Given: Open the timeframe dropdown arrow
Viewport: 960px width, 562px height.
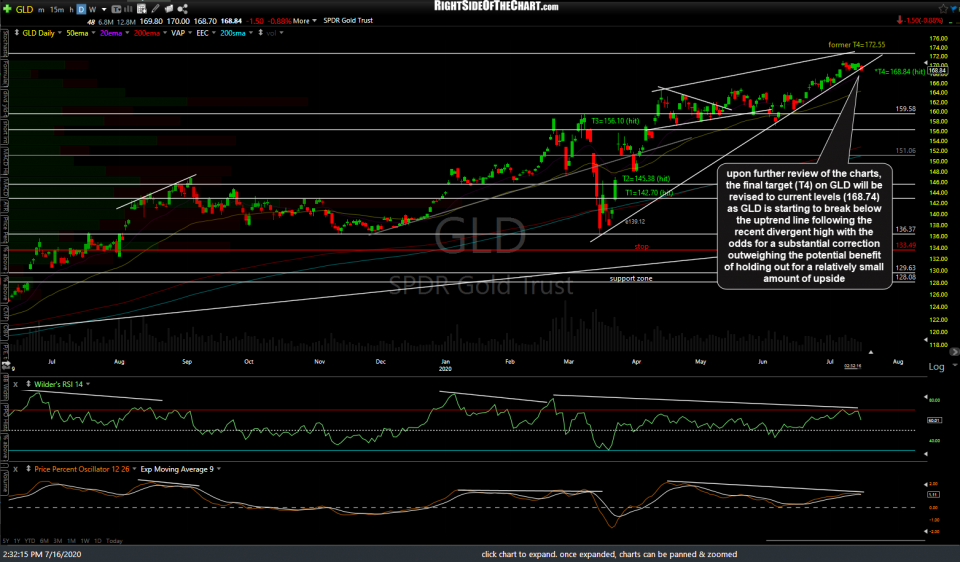Looking at the screenshot, I should tap(103, 9).
